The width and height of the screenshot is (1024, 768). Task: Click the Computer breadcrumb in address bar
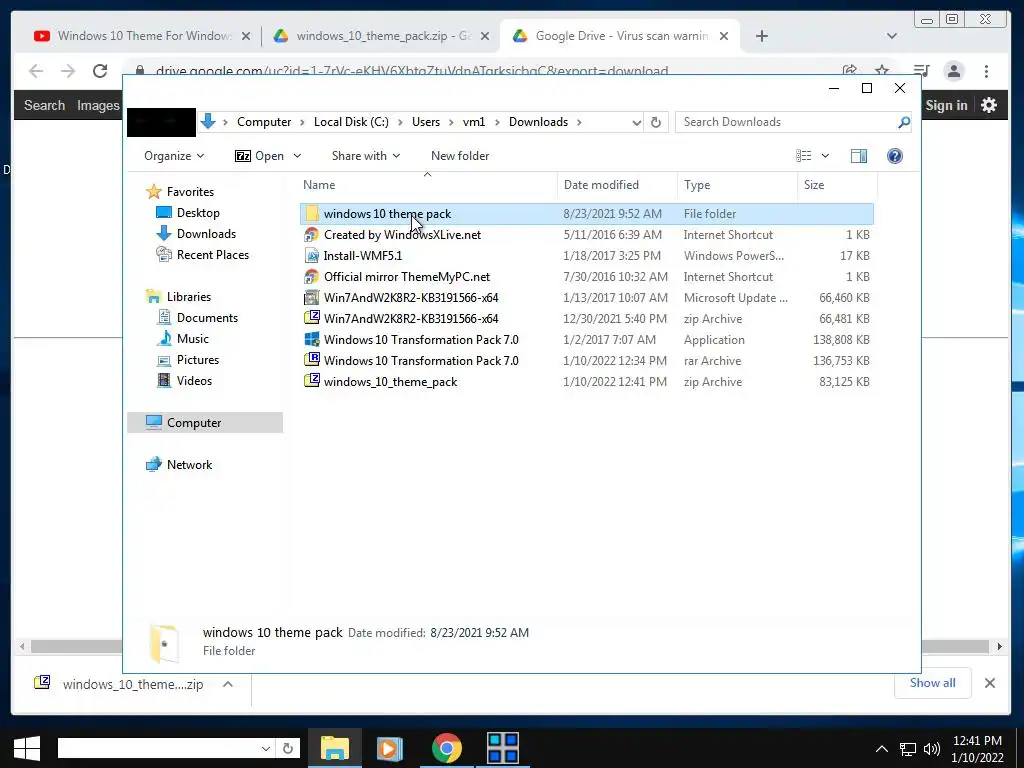pos(264,122)
